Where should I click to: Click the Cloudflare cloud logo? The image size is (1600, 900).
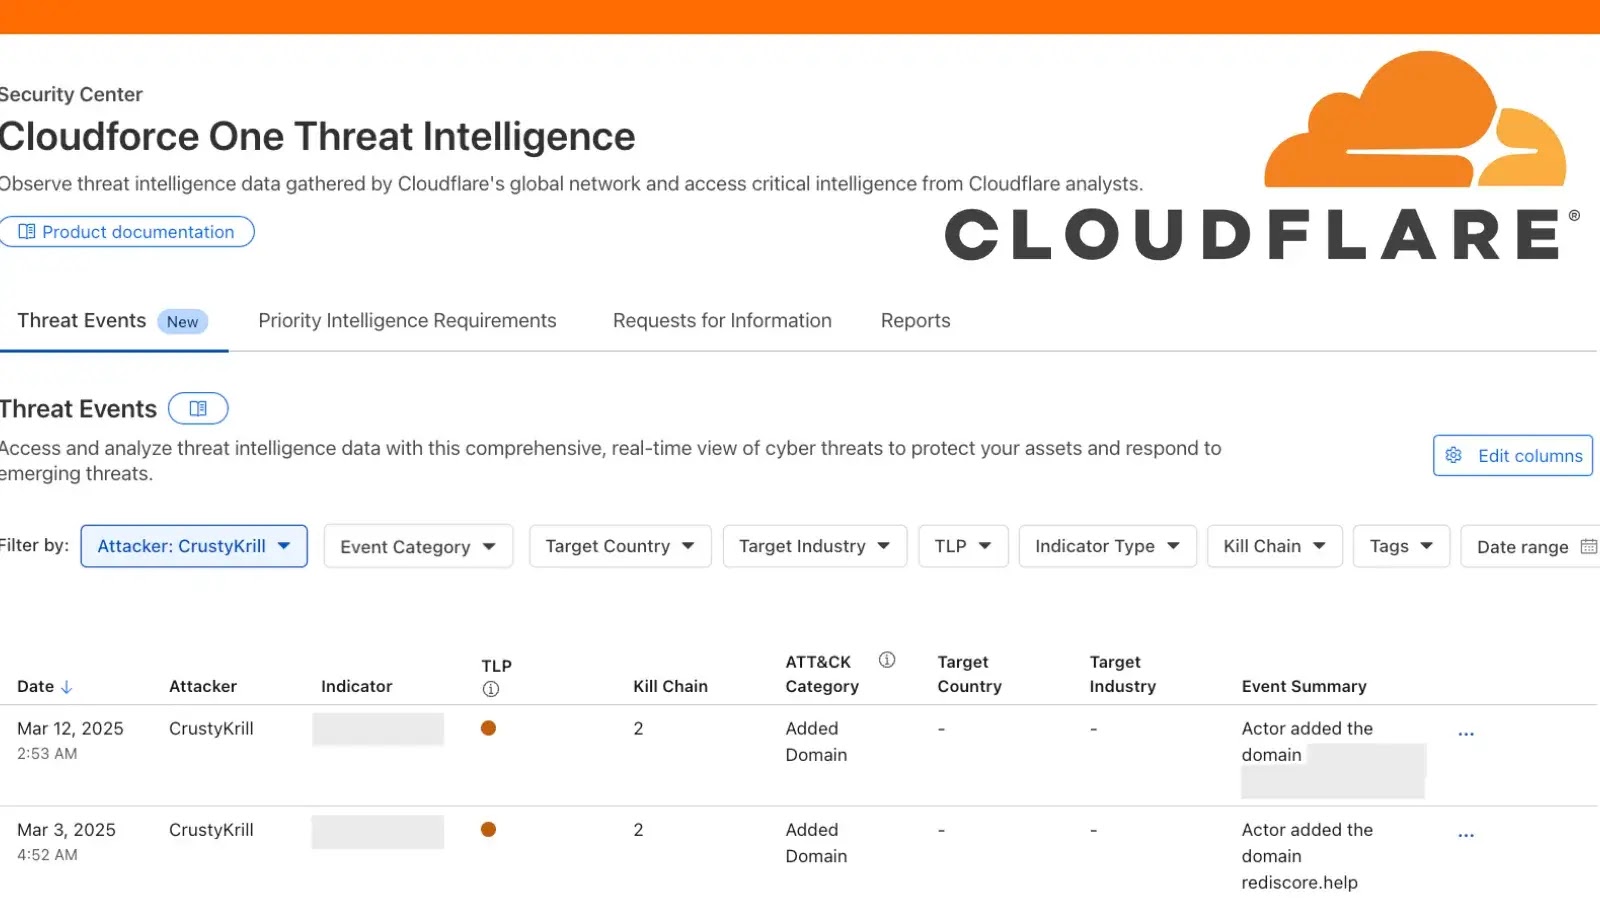[1415, 118]
